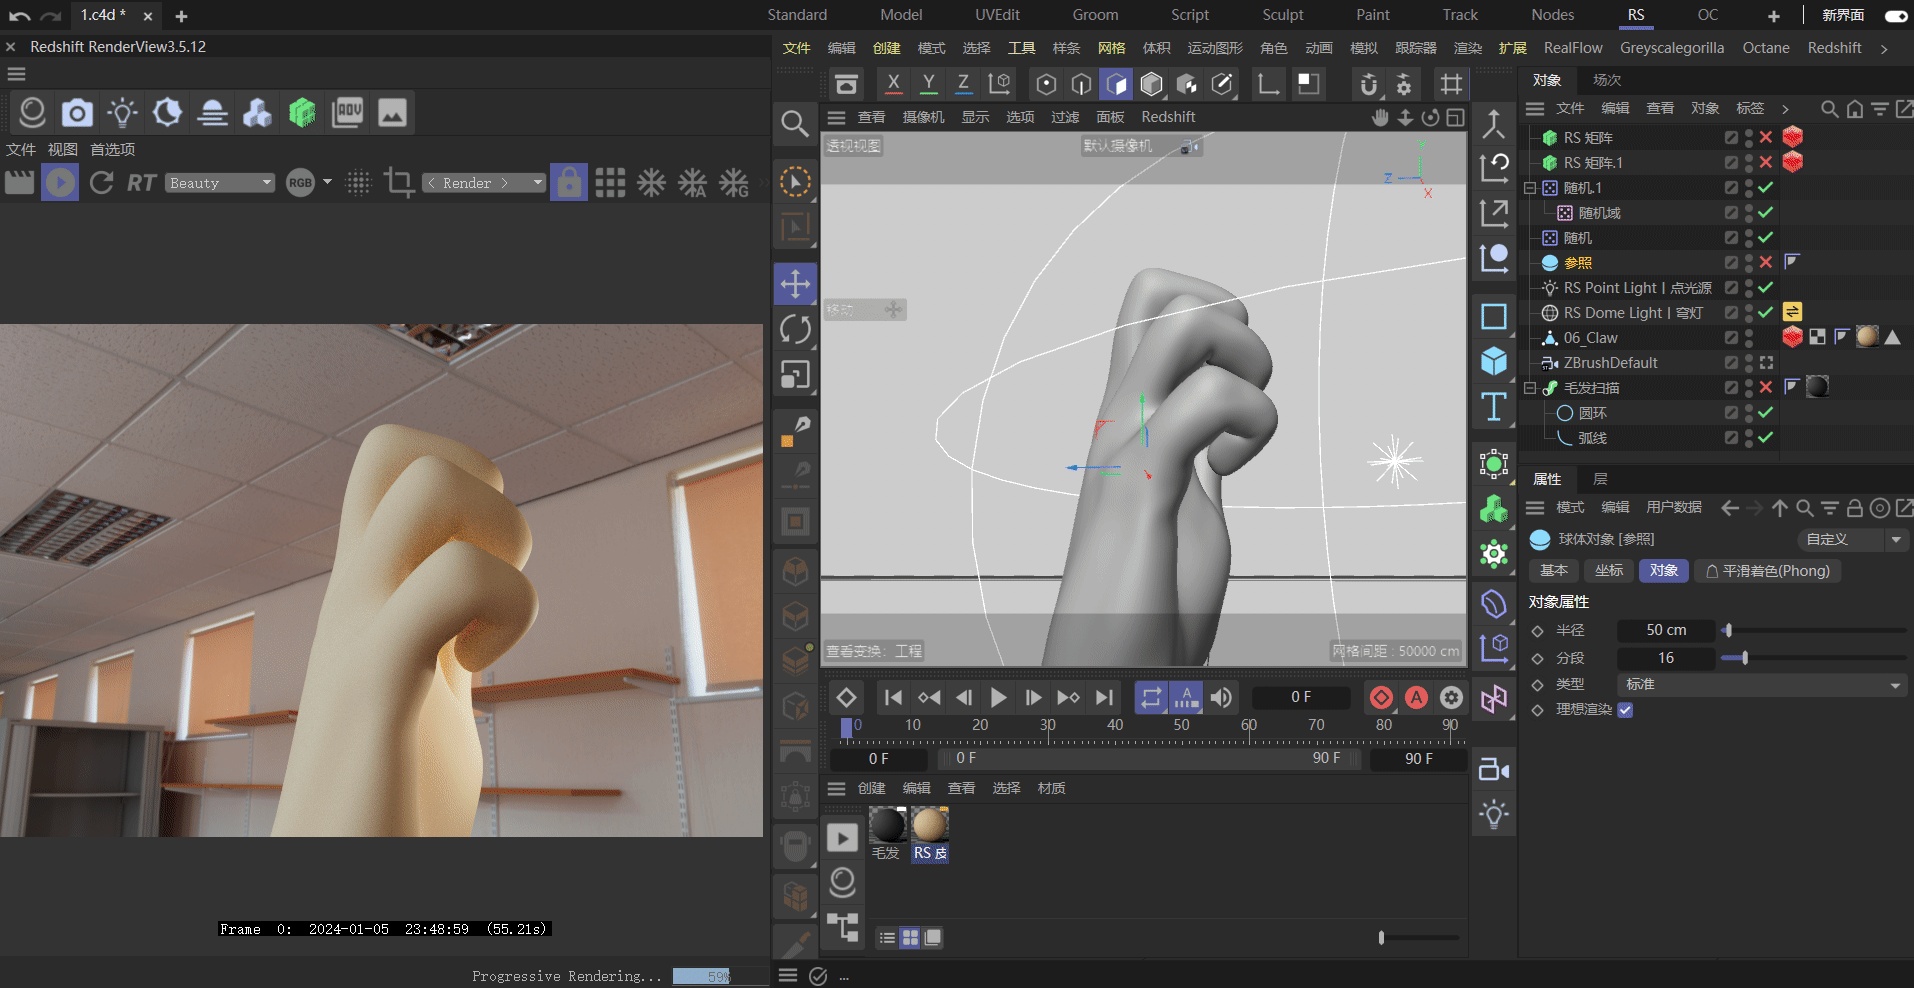Open the 自定义 dropdown in attributes
This screenshot has height=988, width=1914.
pyautogui.click(x=1851, y=540)
